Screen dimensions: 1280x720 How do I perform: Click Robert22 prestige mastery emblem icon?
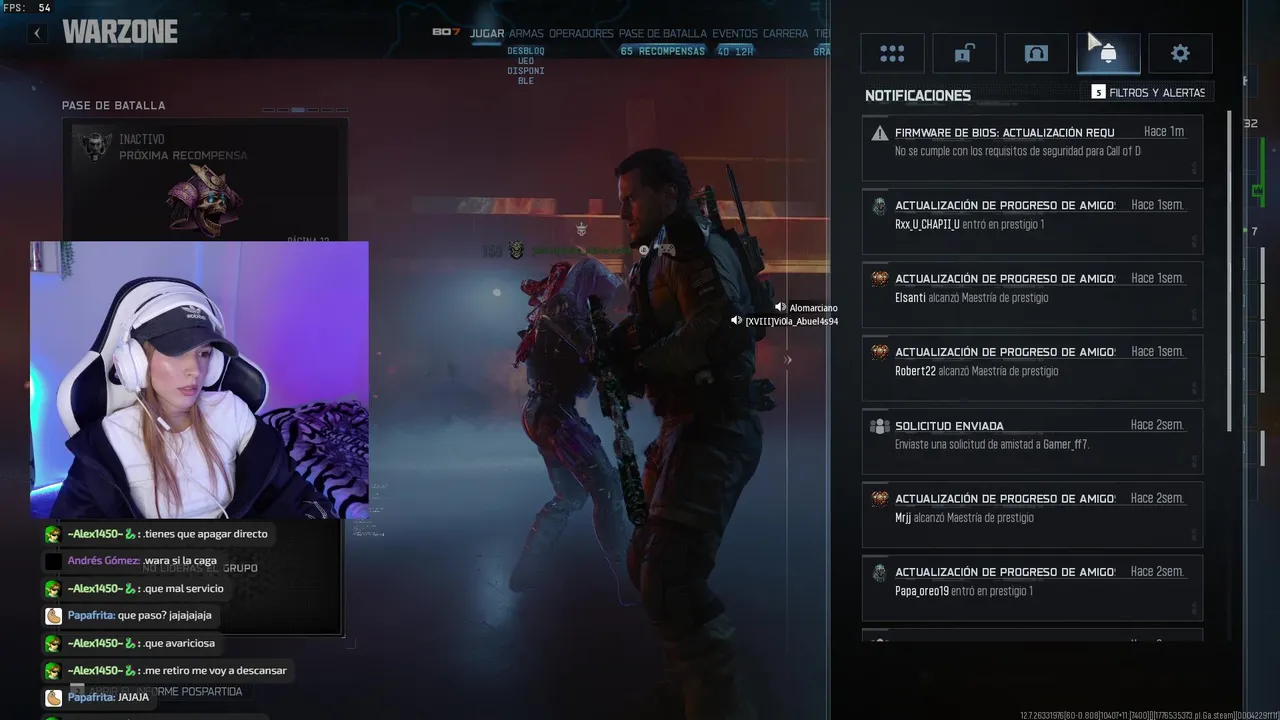[x=879, y=352]
